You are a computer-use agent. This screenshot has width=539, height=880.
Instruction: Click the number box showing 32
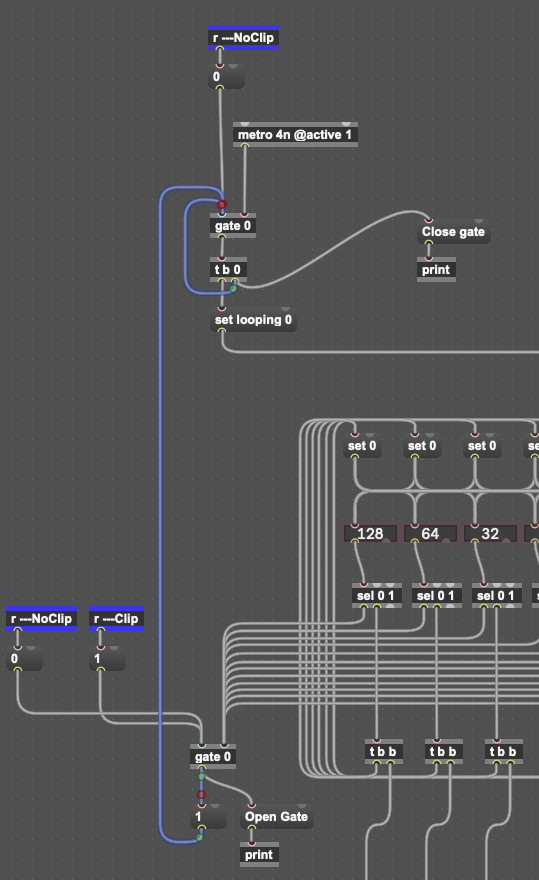pyautogui.click(x=490, y=533)
